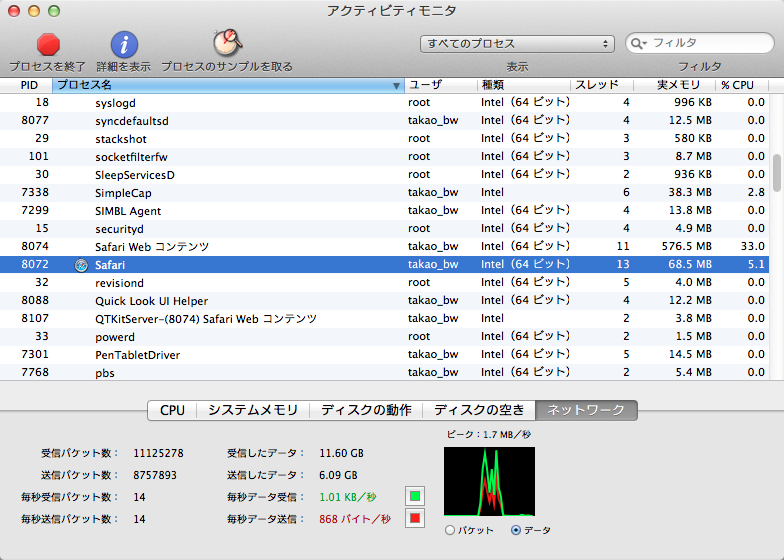Viewport: 784px width, 560px height.
Task: Select the PenTabletDriver process row
Action: [384, 354]
